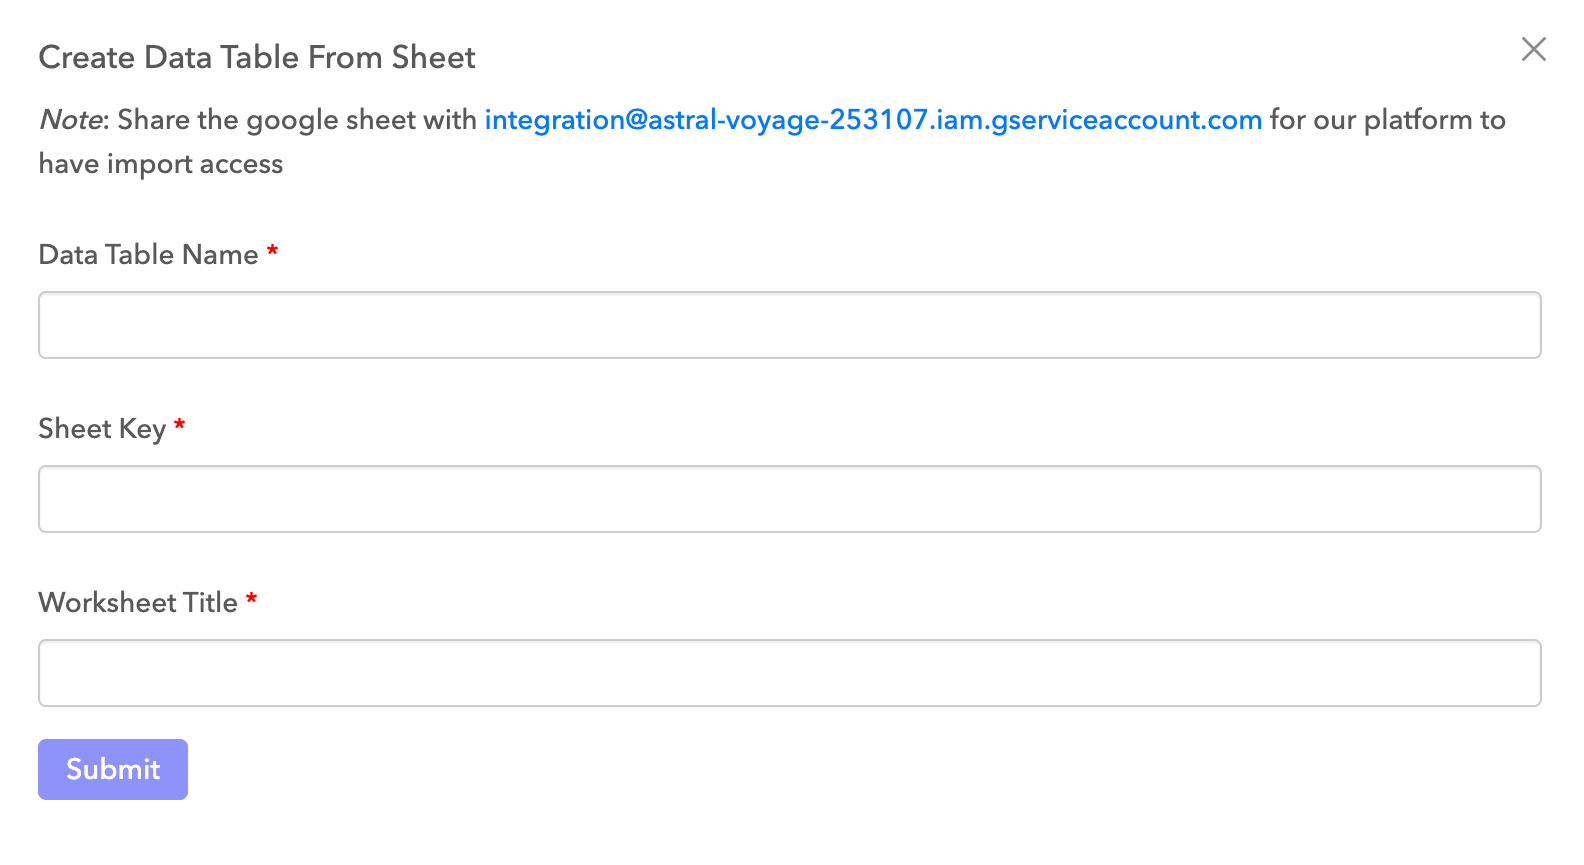The height and width of the screenshot is (865, 1584).
Task: Close the Create Data Table From Sheet modal
Action: [x=1533, y=49]
